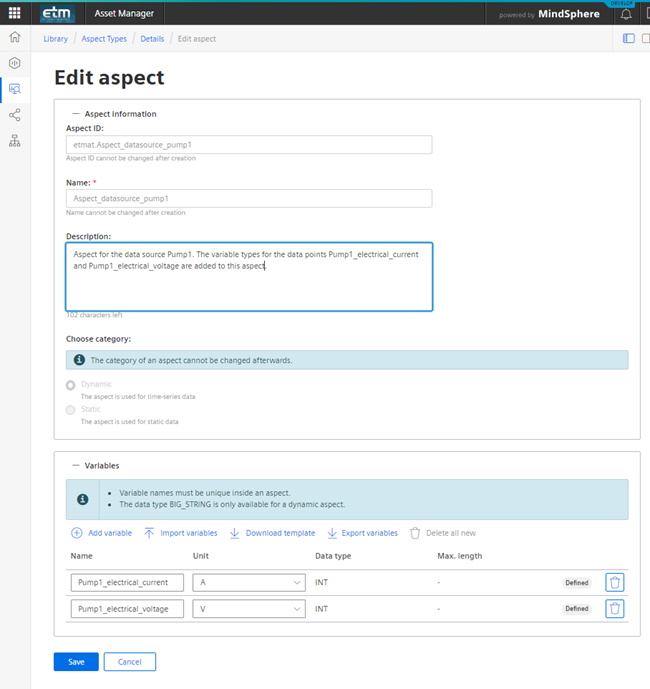Click the Home icon in sidebar

14,37
